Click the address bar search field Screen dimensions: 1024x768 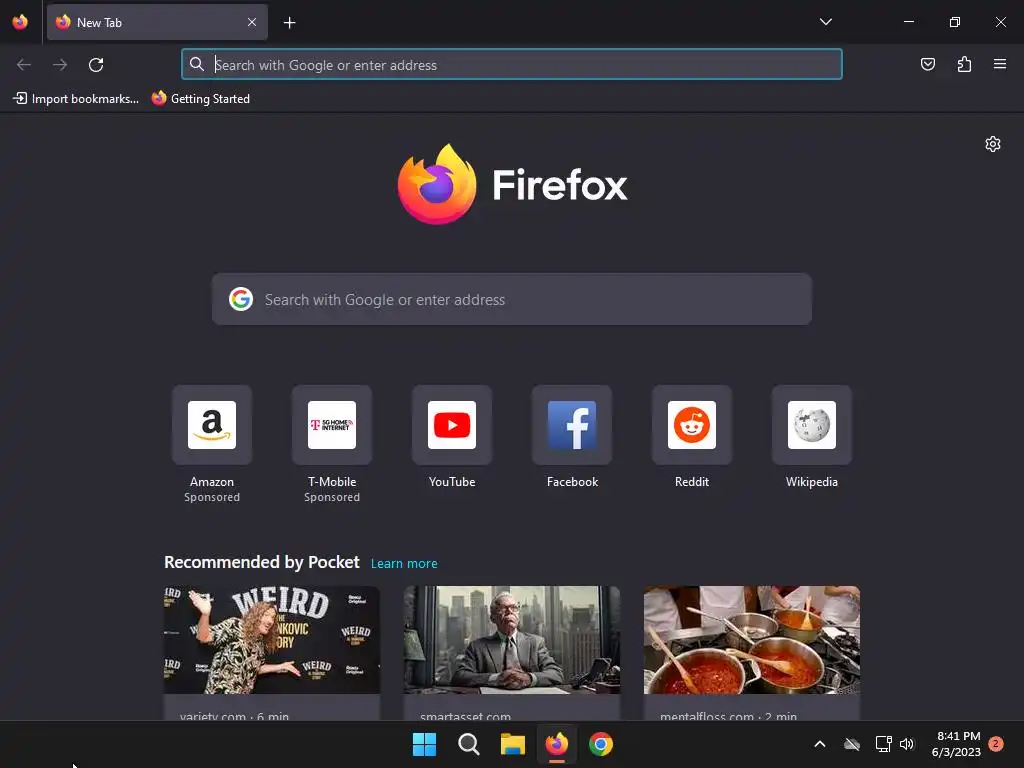click(x=512, y=65)
